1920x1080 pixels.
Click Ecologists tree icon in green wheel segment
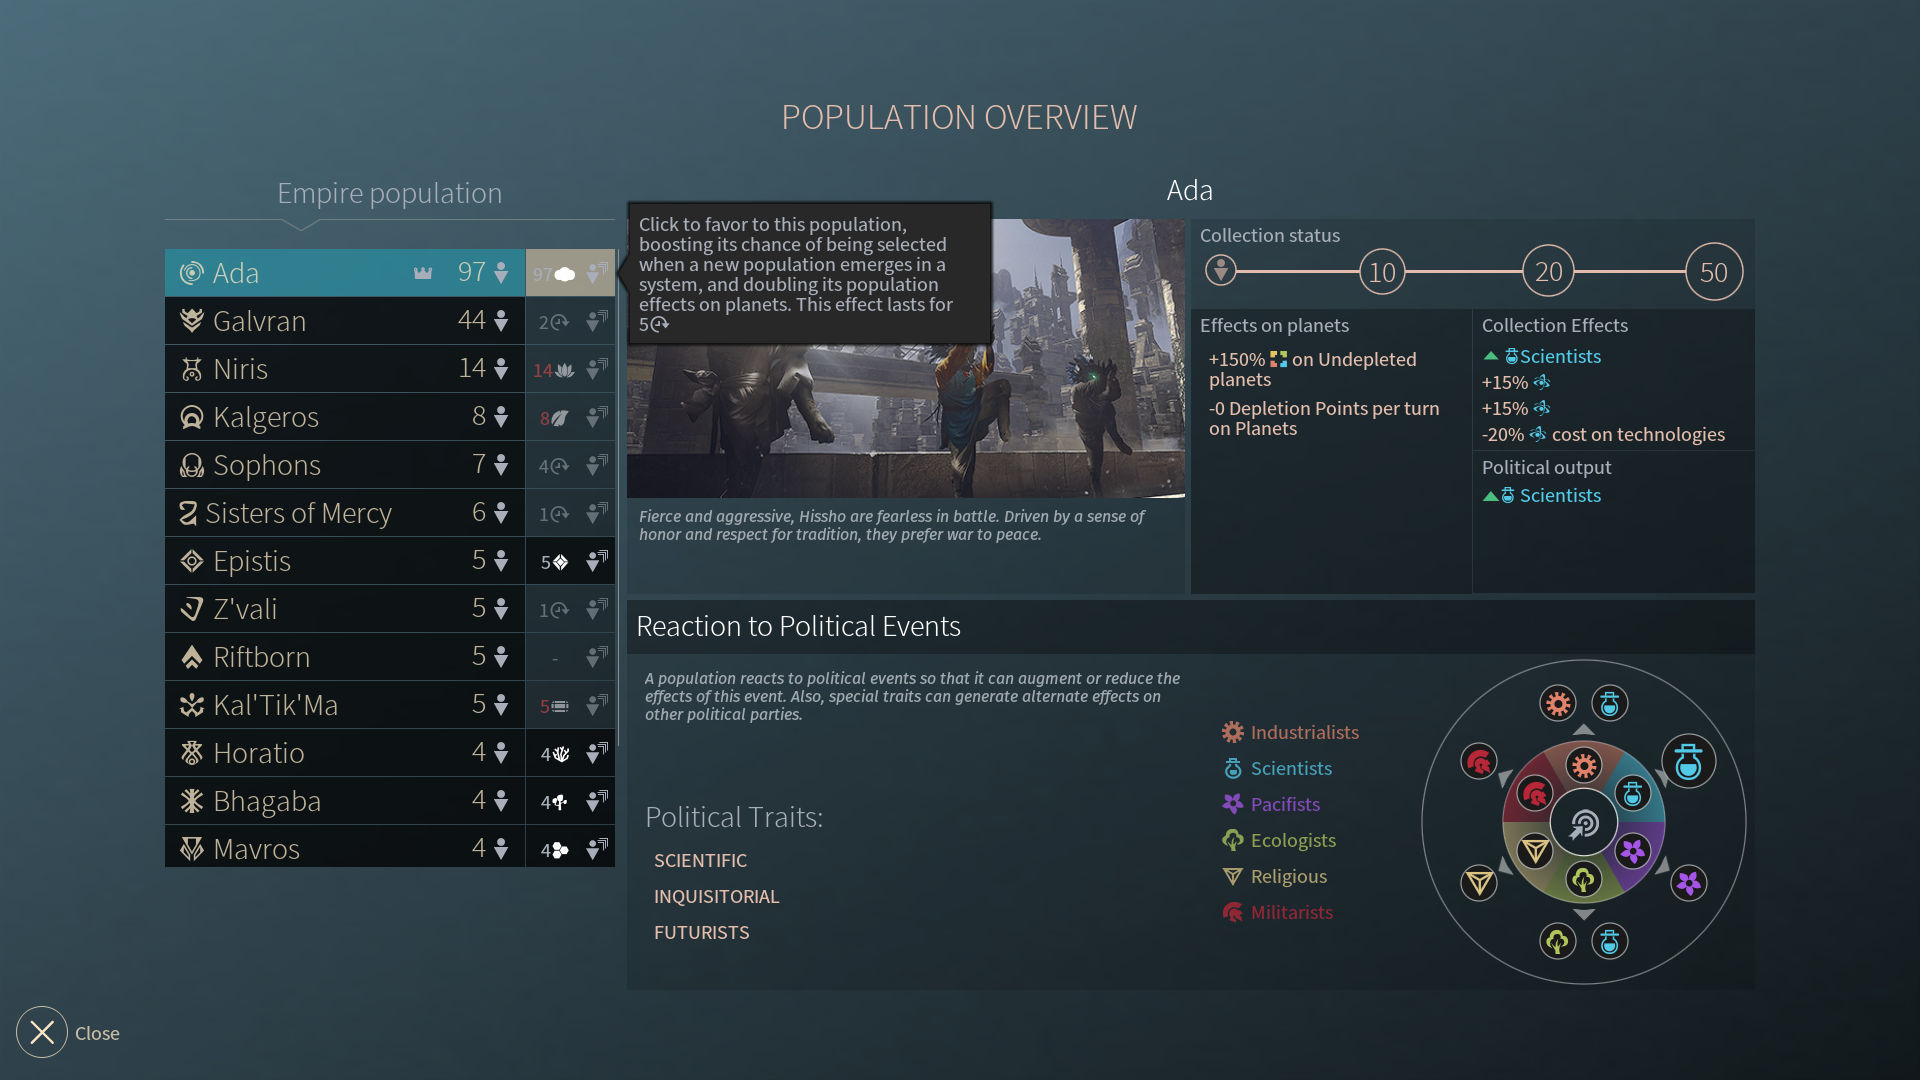point(1583,880)
